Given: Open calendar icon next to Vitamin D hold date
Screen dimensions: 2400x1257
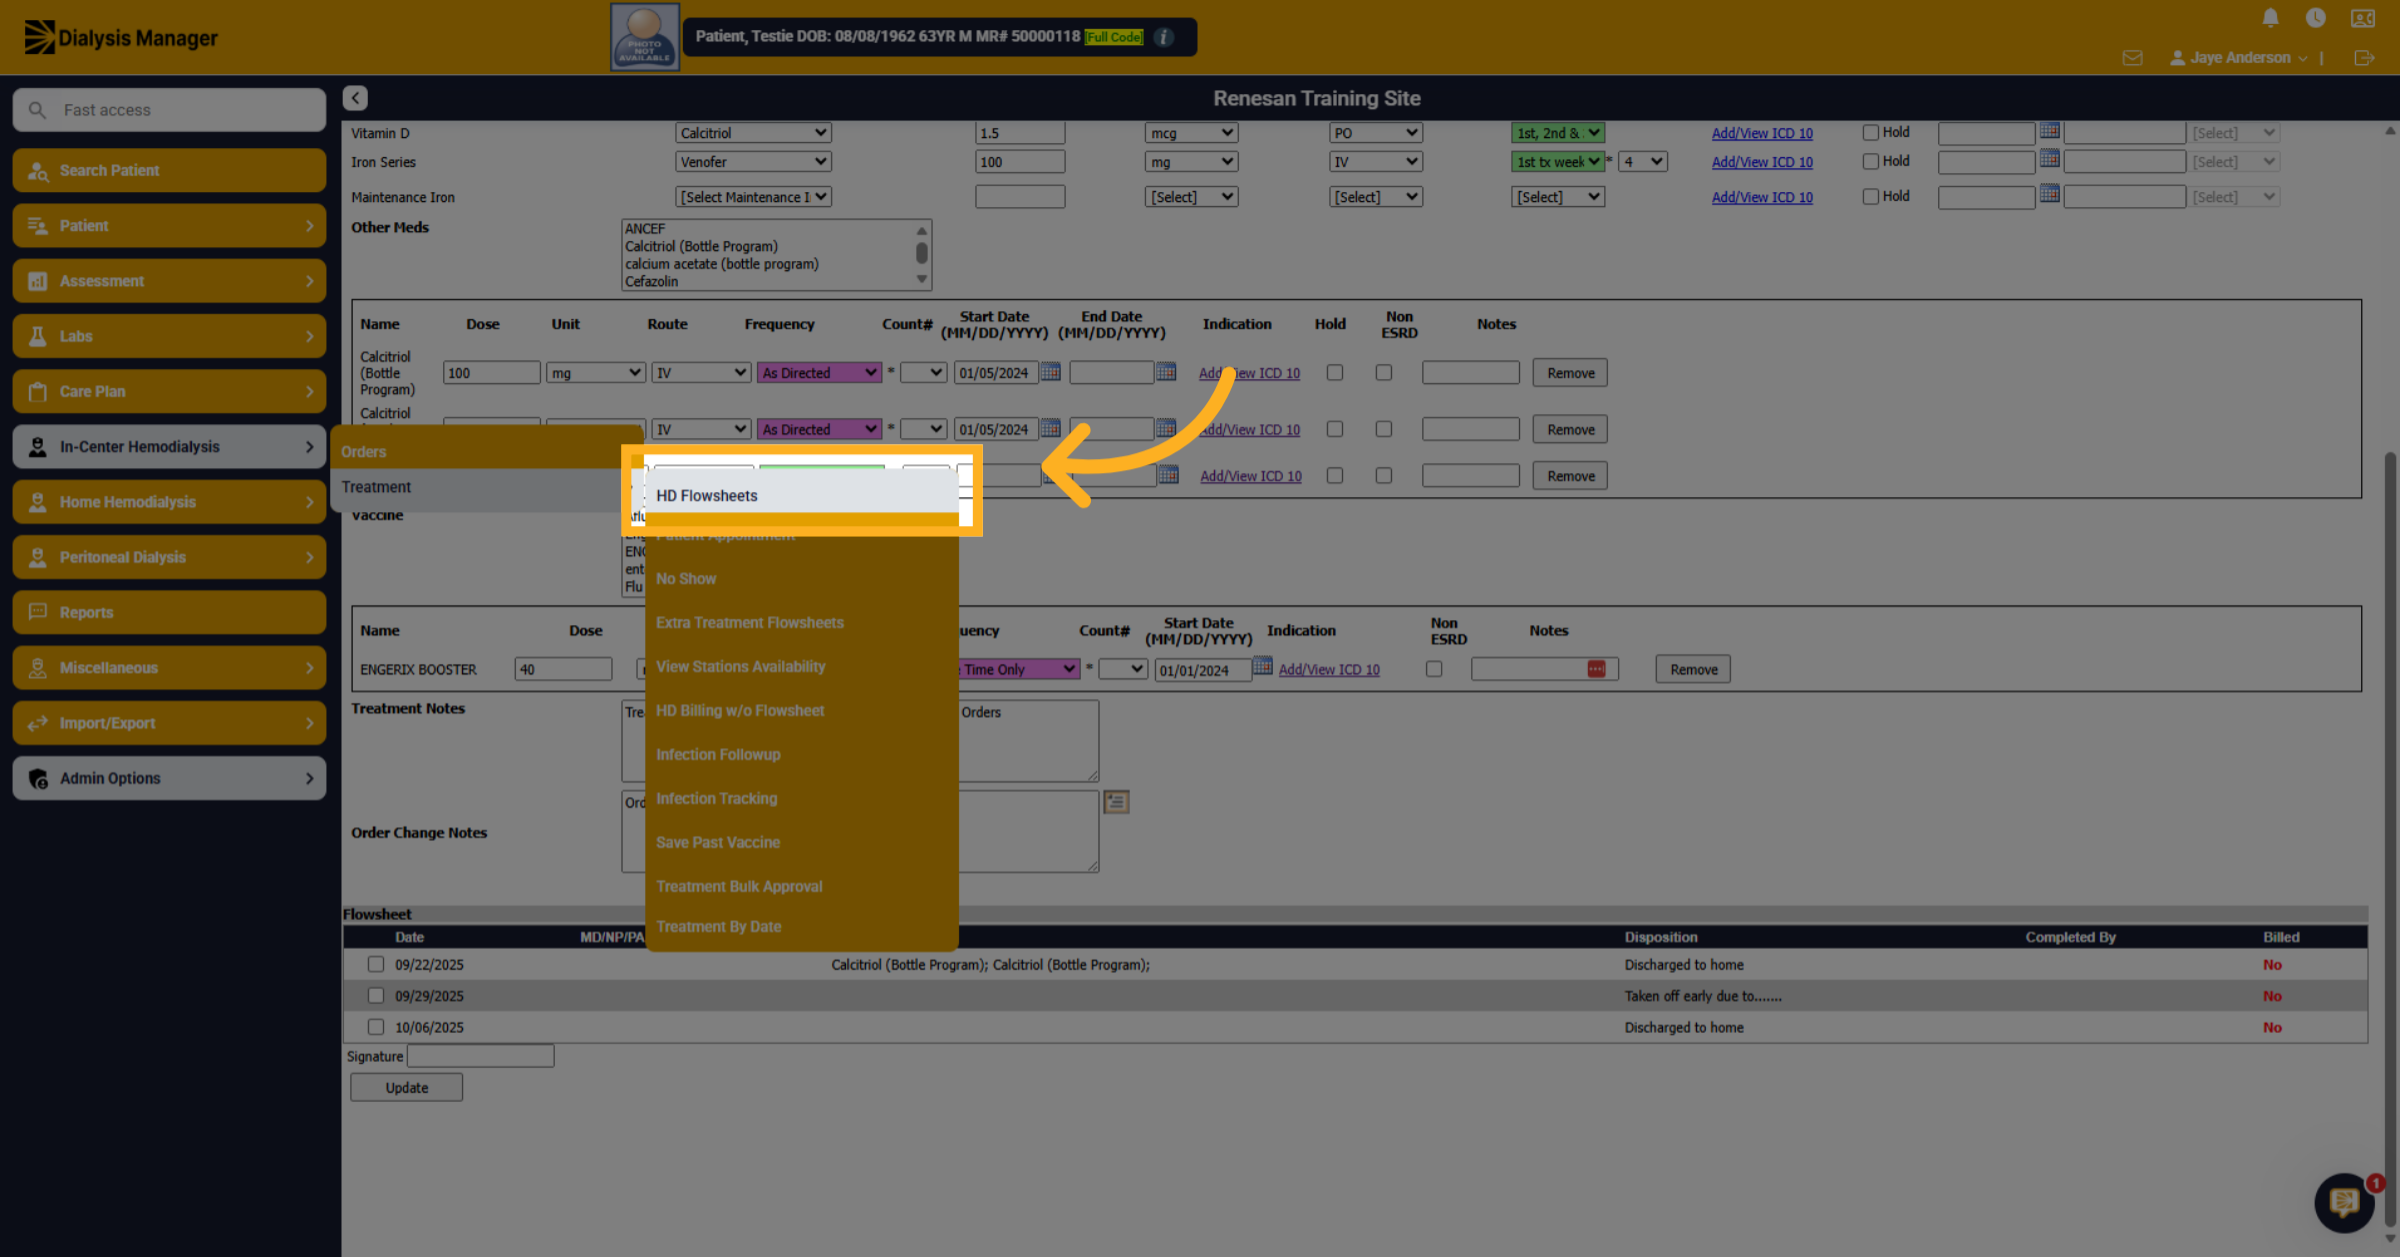Looking at the screenshot, I should coord(2049,131).
